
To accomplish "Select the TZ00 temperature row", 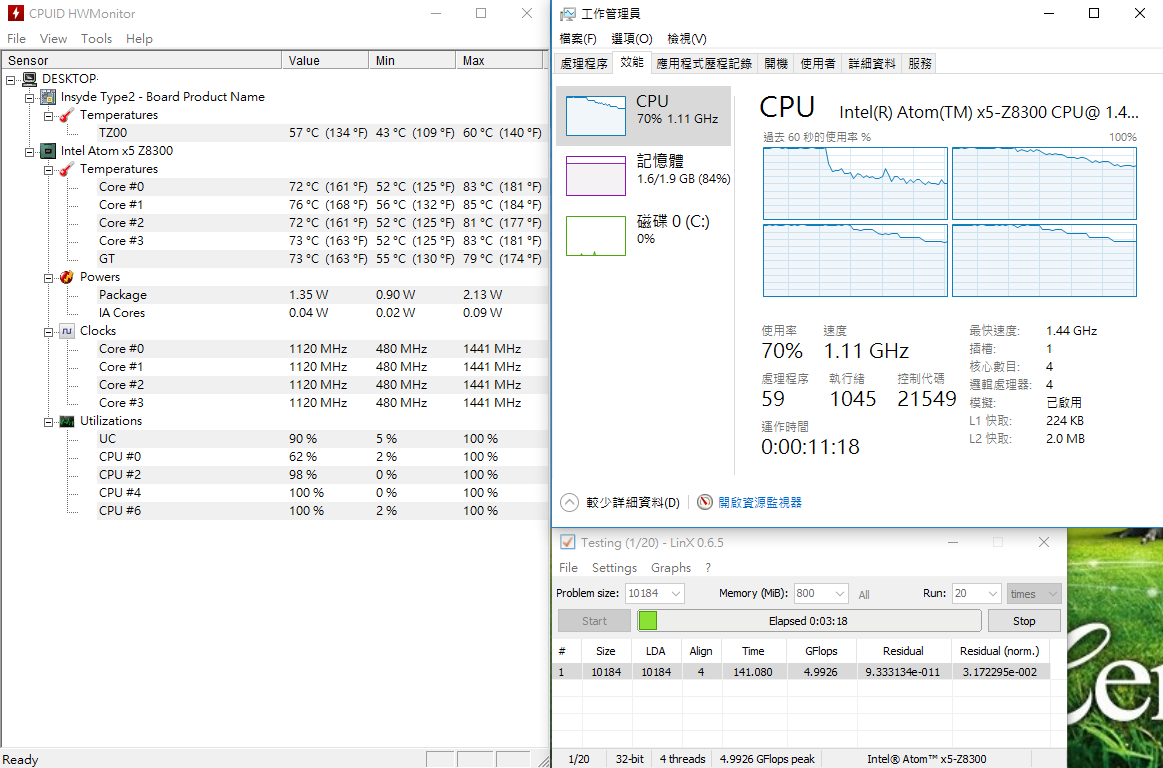I will [x=322, y=133].
